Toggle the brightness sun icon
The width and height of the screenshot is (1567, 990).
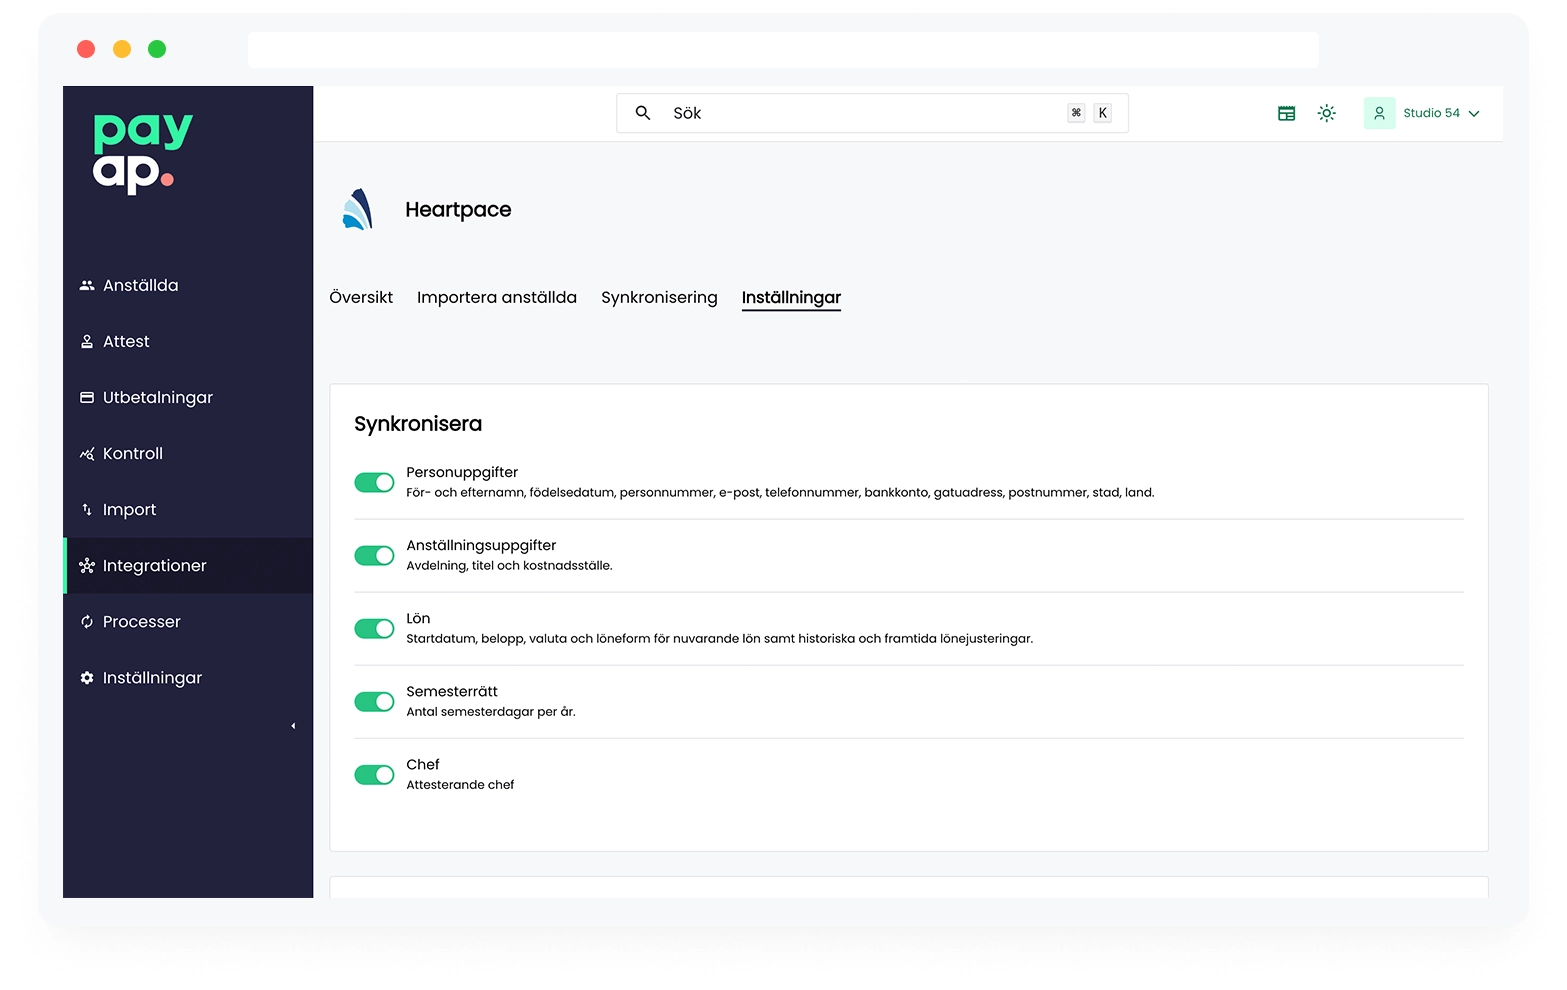pyautogui.click(x=1326, y=113)
